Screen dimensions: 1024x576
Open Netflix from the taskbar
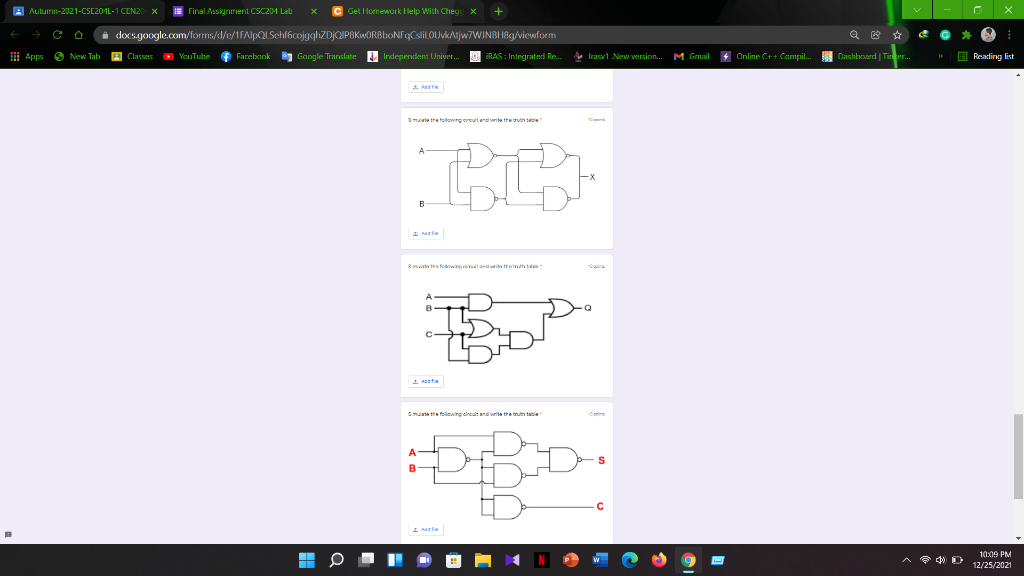[541, 560]
